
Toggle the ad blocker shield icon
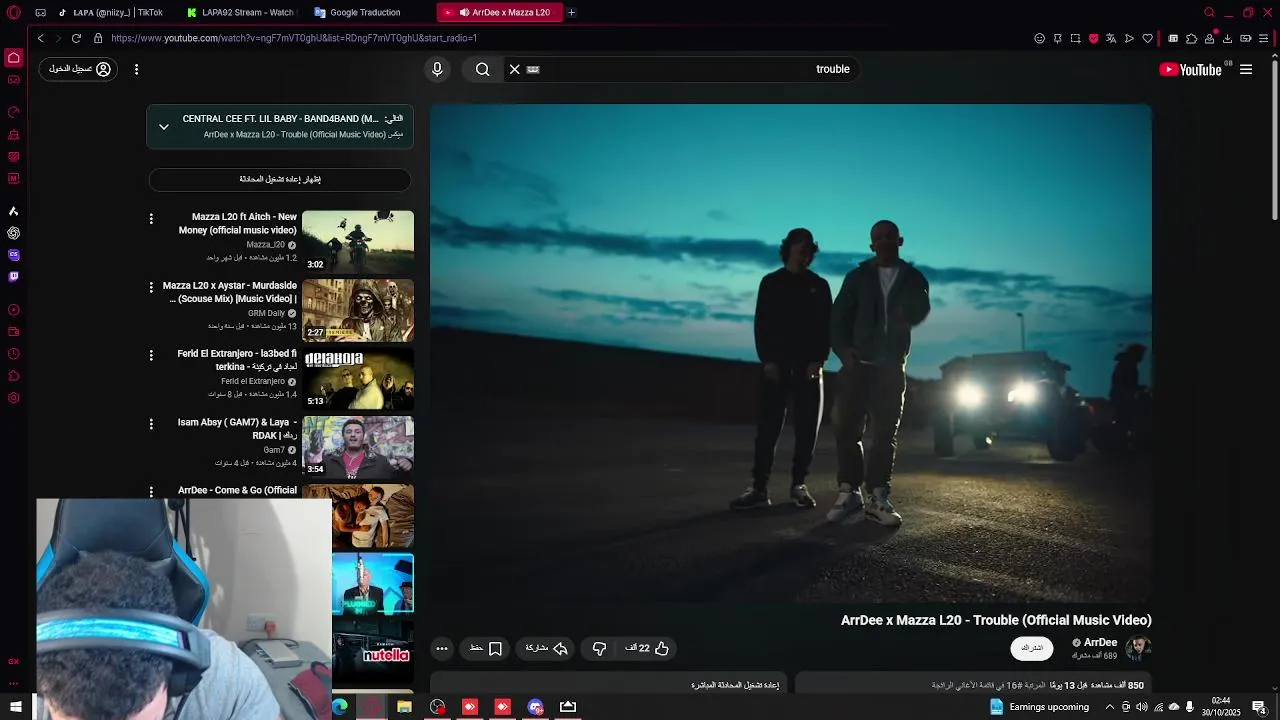click(x=1094, y=38)
